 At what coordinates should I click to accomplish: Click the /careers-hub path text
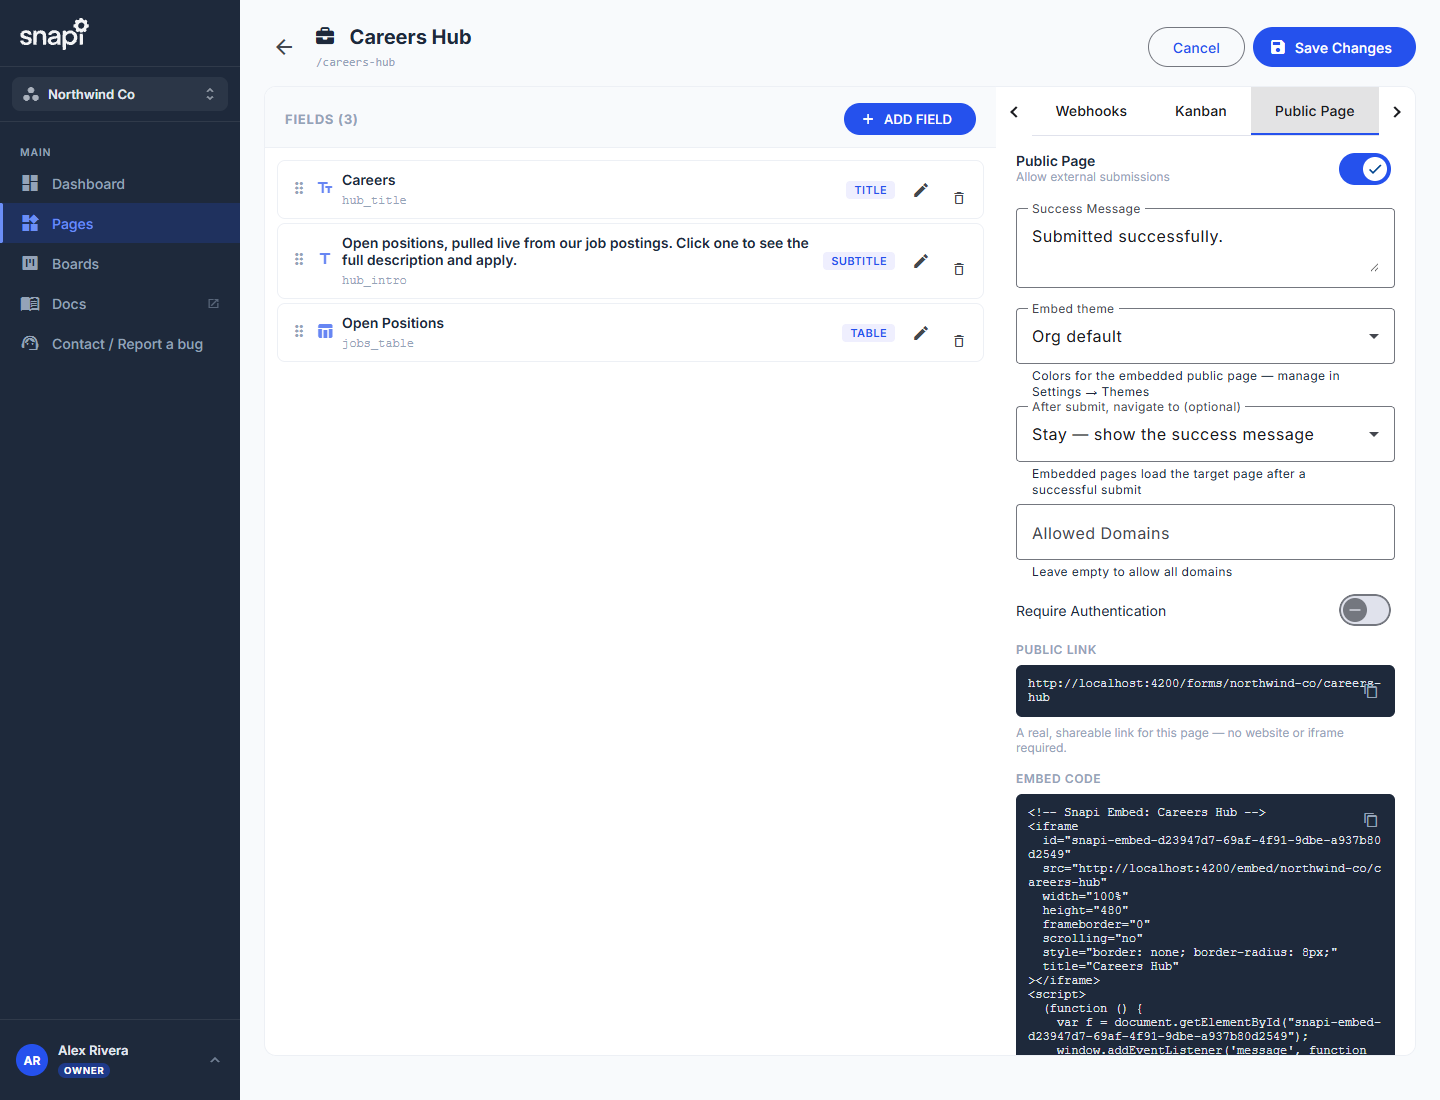click(x=356, y=62)
